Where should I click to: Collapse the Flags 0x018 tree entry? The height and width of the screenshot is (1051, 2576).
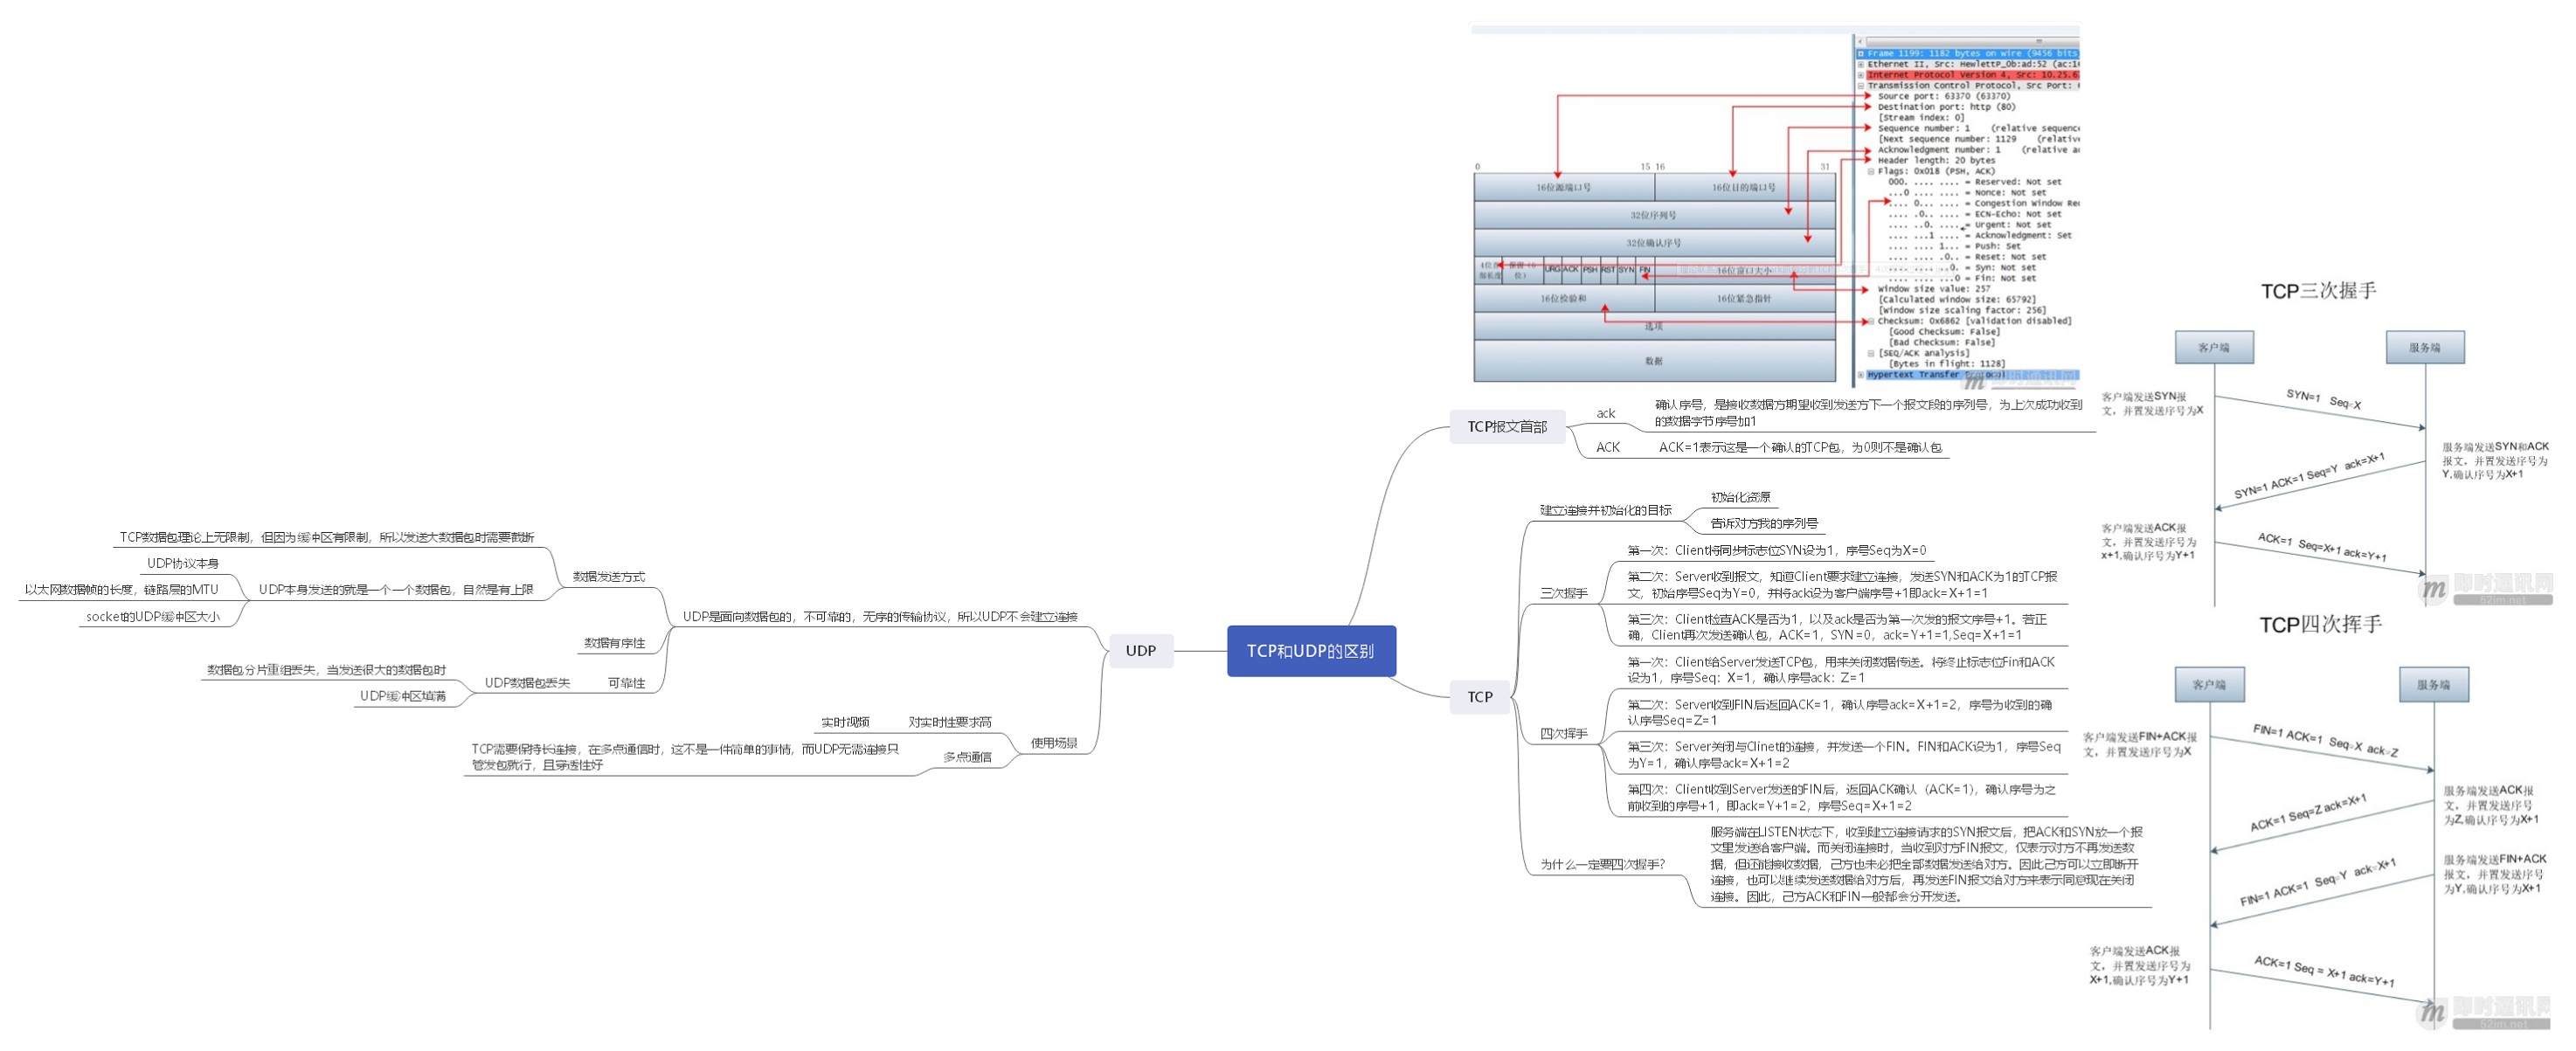coord(1871,171)
